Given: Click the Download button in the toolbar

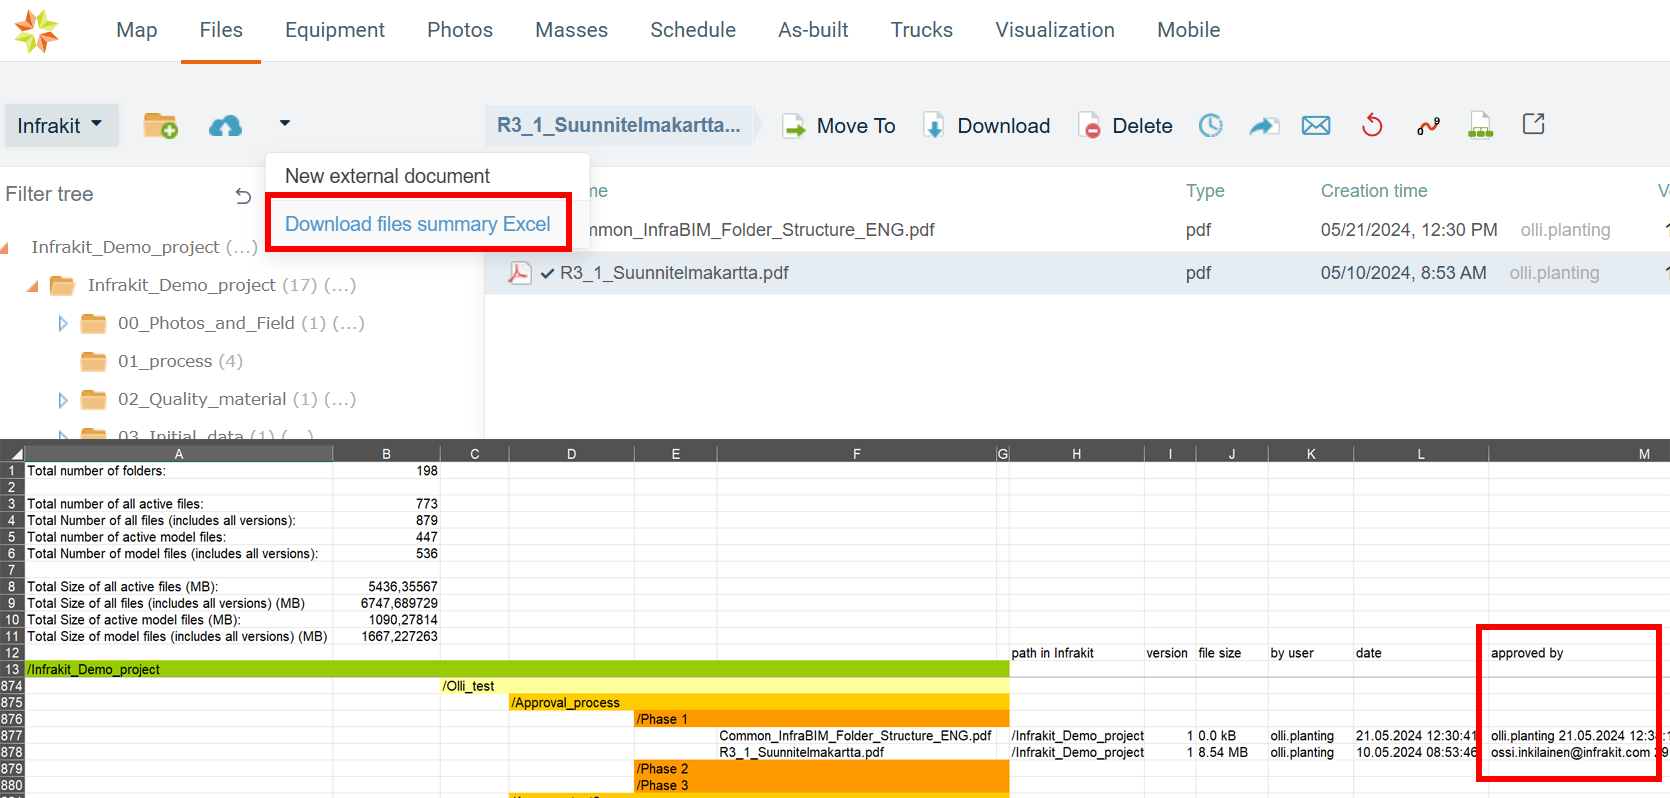Looking at the screenshot, I should tap(986, 126).
